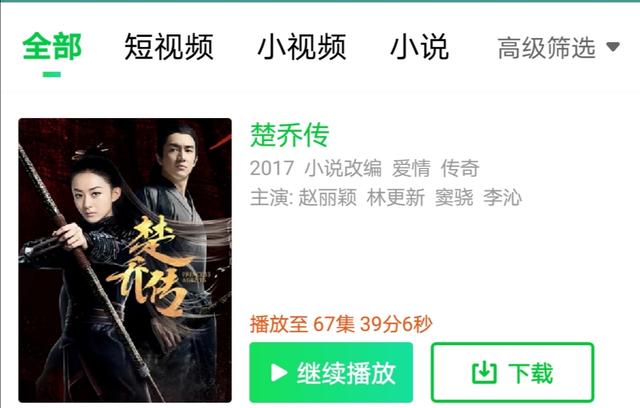This screenshot has height=408, width=640.
Task: Open the 传奇 genre tag
Action: point(460,168)
